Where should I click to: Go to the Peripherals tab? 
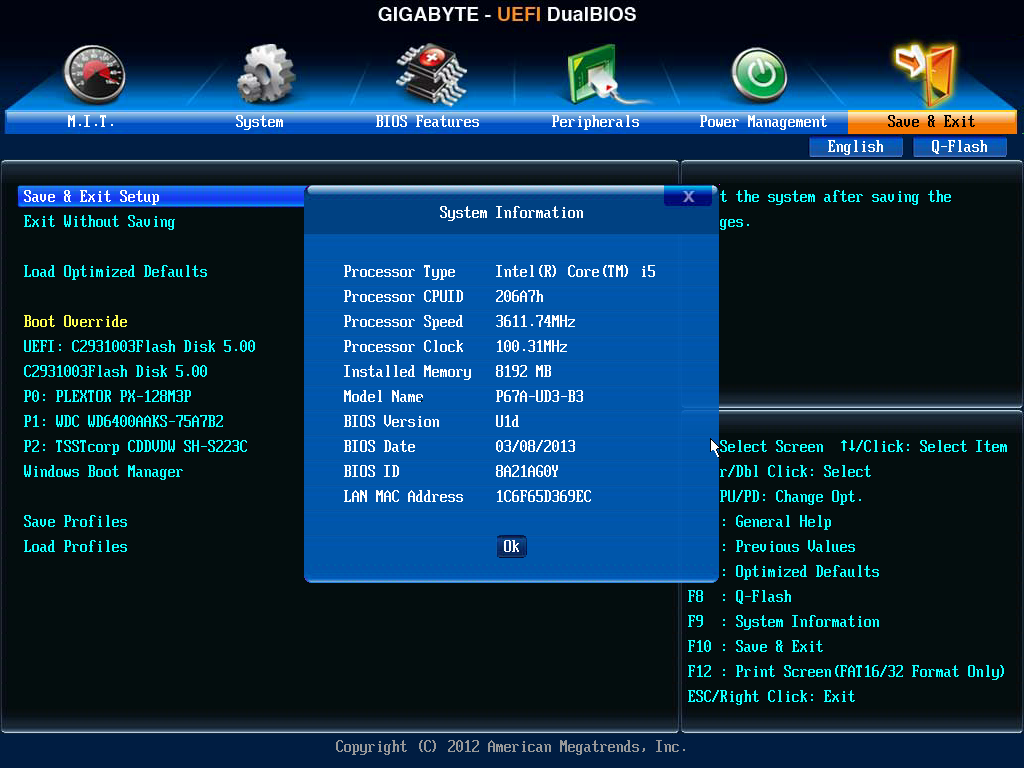coord(595,121)
